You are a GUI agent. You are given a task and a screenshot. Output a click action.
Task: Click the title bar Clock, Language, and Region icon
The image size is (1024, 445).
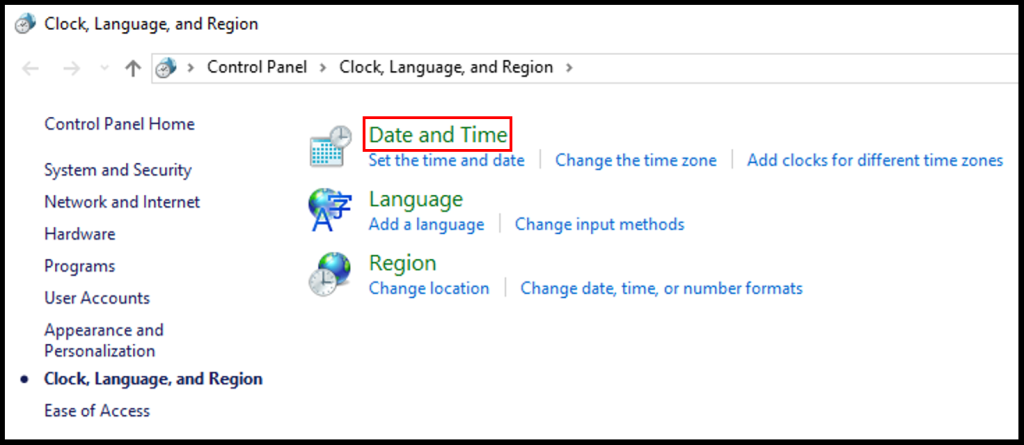click(25, 24)
